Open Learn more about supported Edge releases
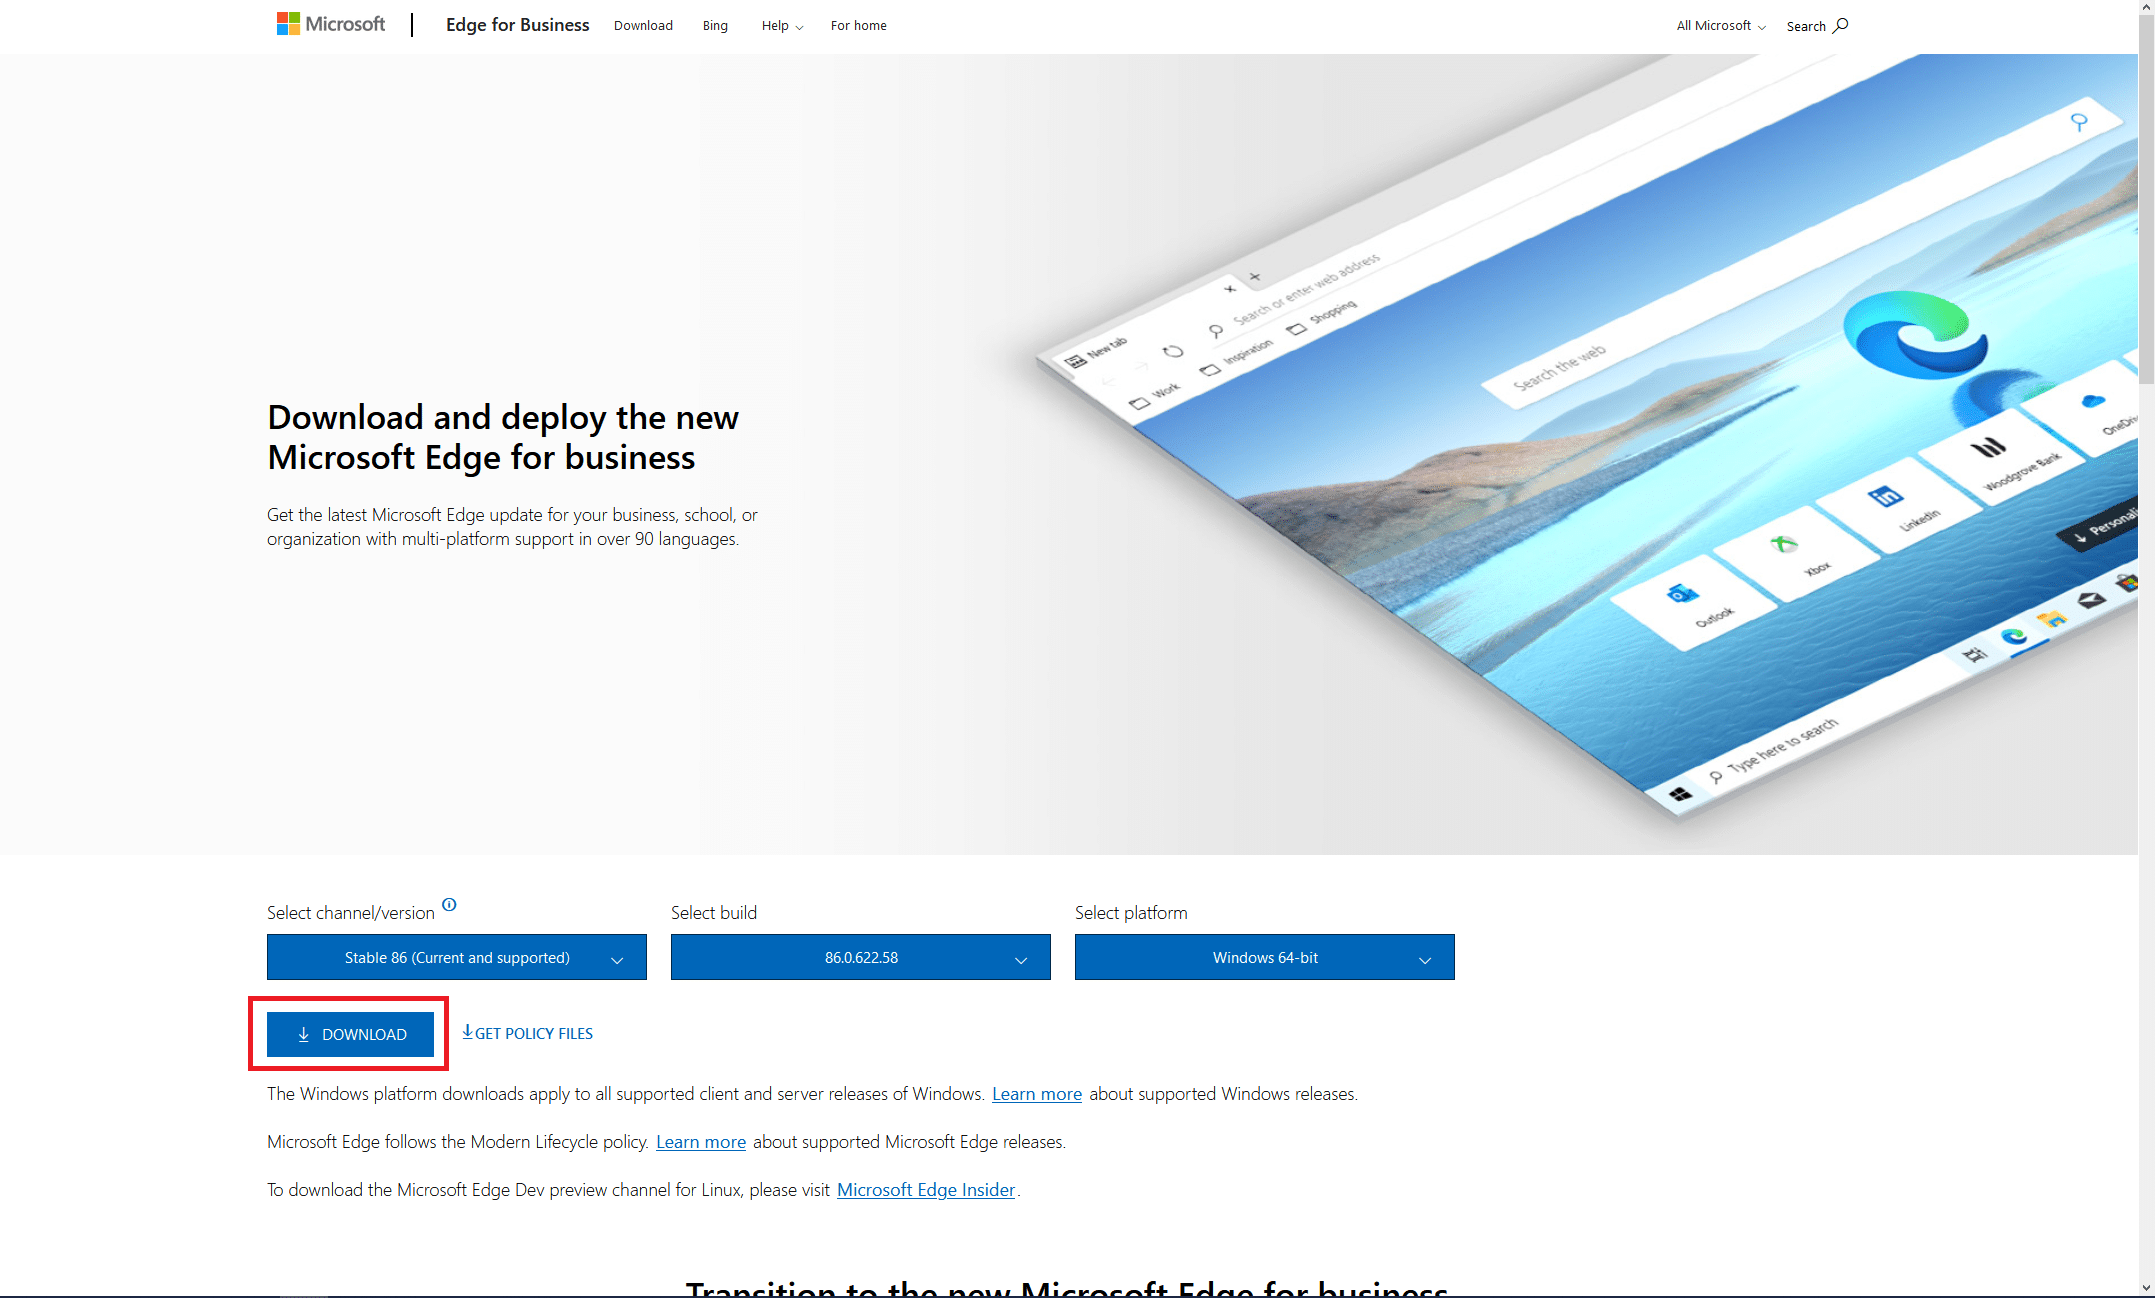 tap(701, 1142)
